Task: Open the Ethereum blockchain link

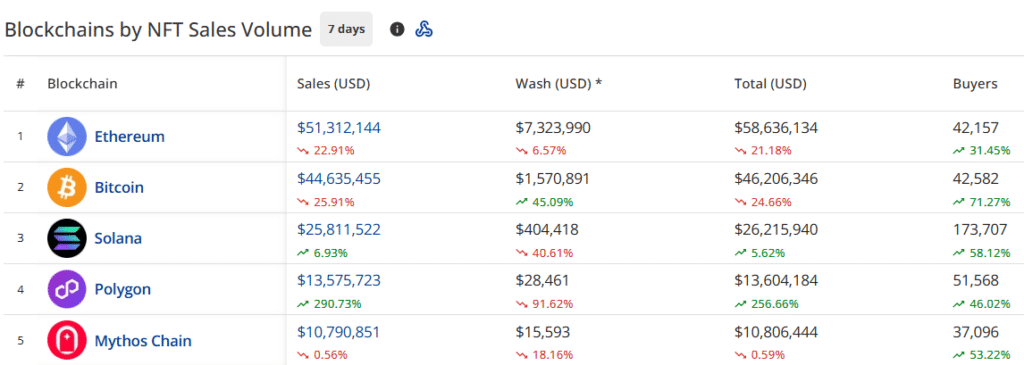Action: click(129, 137)
